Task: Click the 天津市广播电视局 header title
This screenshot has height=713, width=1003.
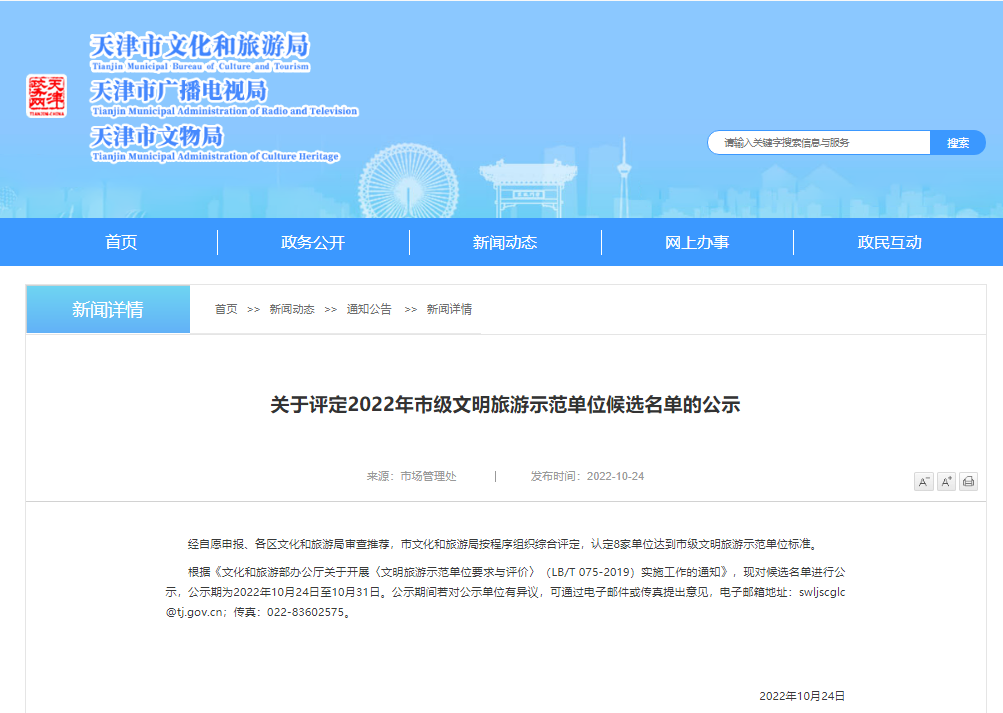Action: tap(180, 93)
